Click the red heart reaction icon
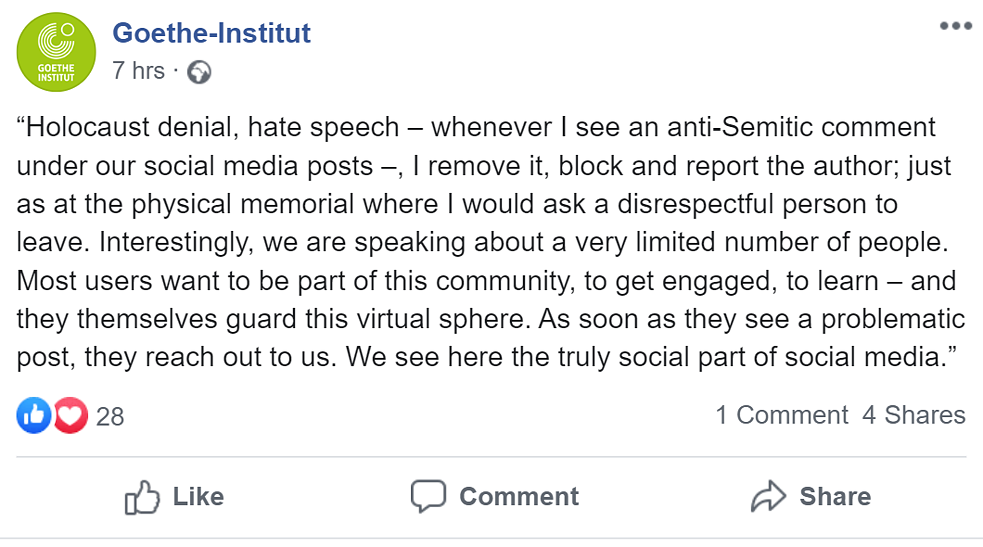The width and height of the screenshot is (983, 547). pyautogui.click(x=71, y=415)
